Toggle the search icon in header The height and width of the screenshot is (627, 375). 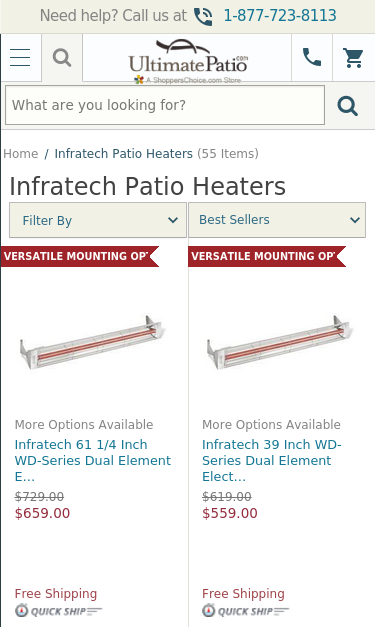[x=62, y=58]
